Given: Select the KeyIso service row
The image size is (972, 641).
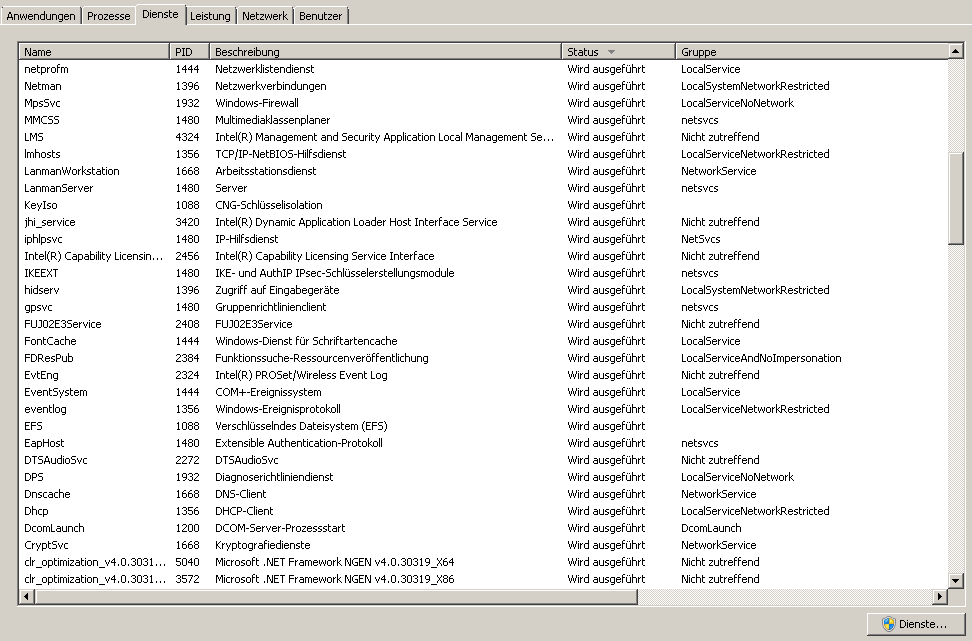Looking at the screenshot, I should [x=484, y=205].
